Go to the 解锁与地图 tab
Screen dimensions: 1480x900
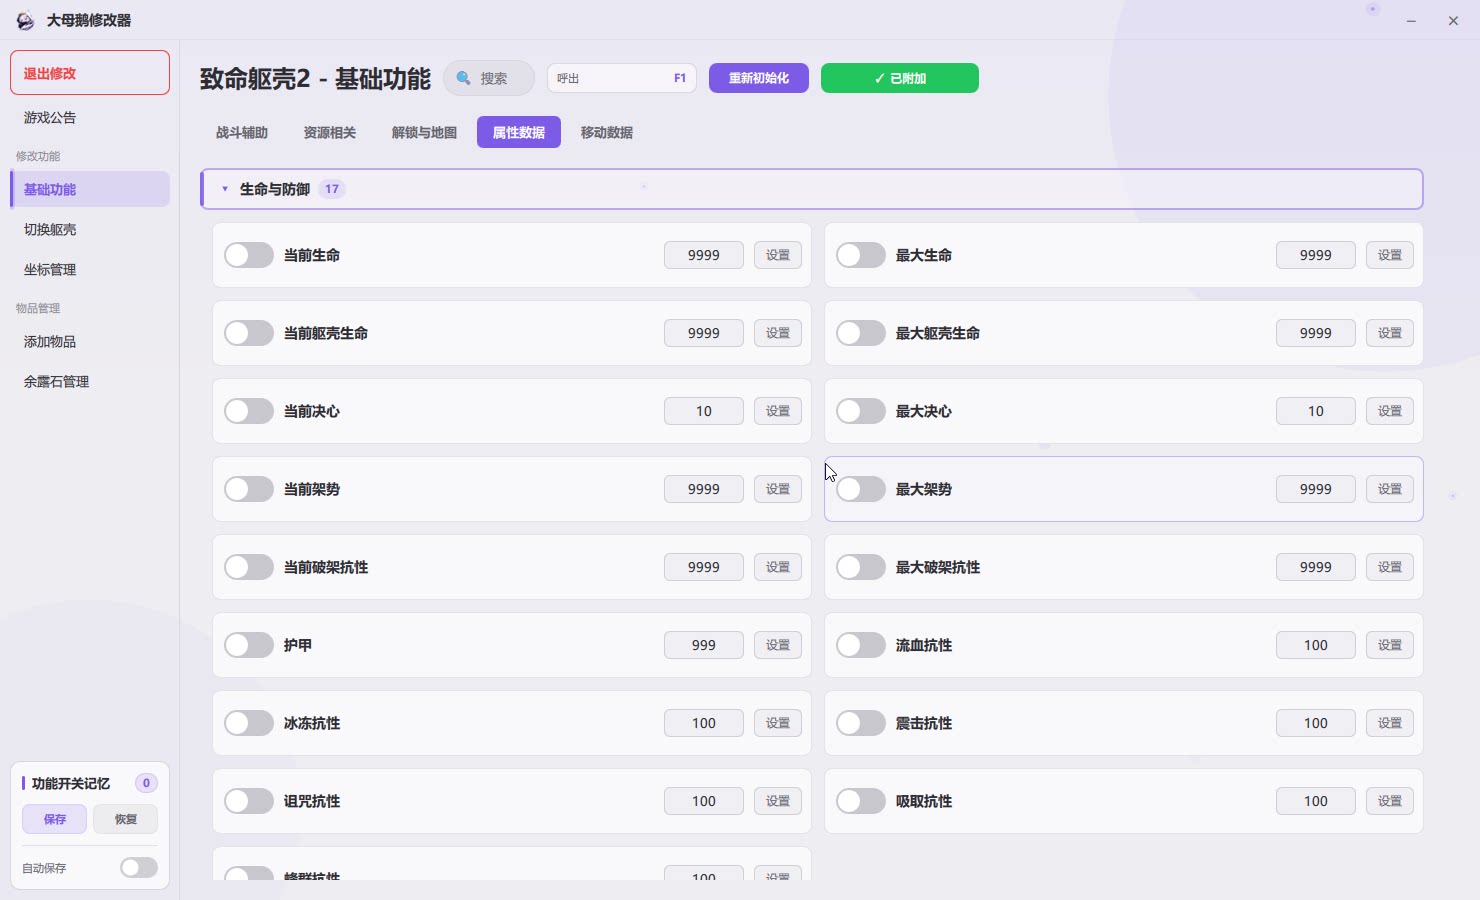tap(424, 132)
